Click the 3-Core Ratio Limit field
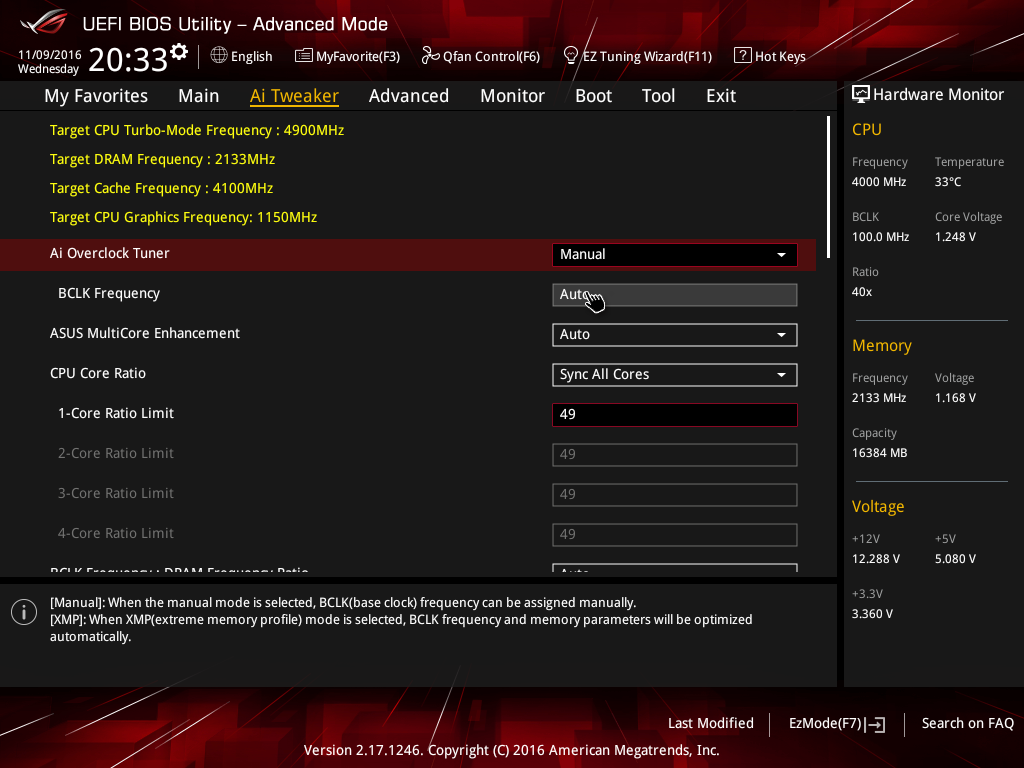1024x768 pixels. (675, 494)
